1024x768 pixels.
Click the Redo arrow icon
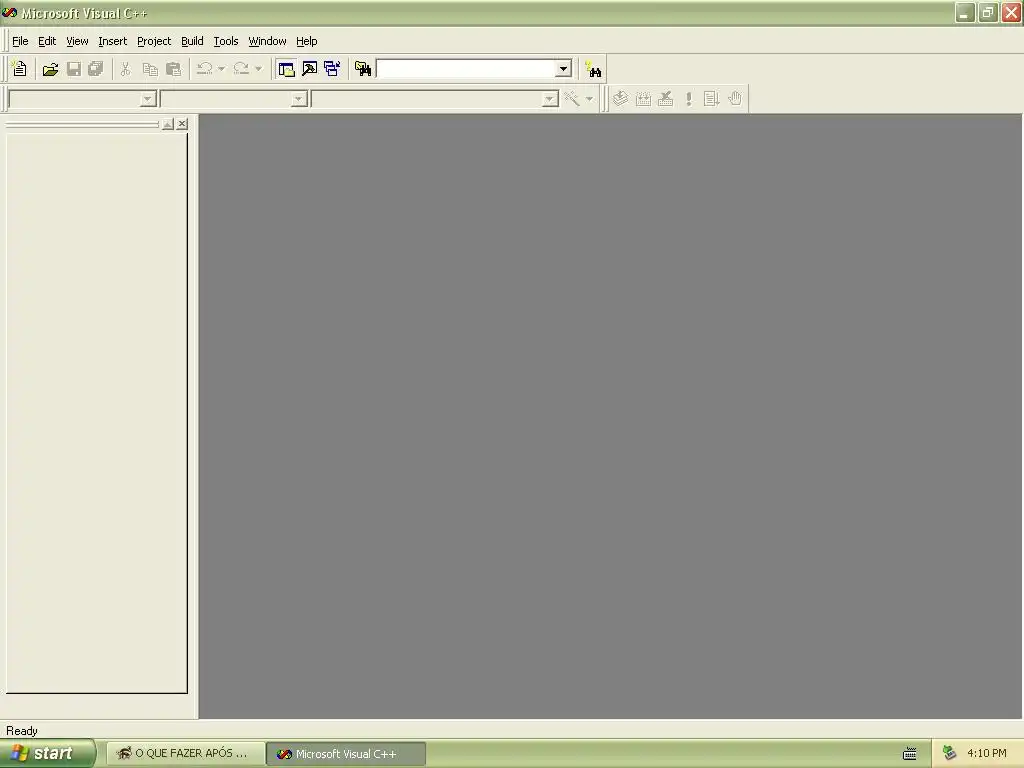tap(242, 69)
